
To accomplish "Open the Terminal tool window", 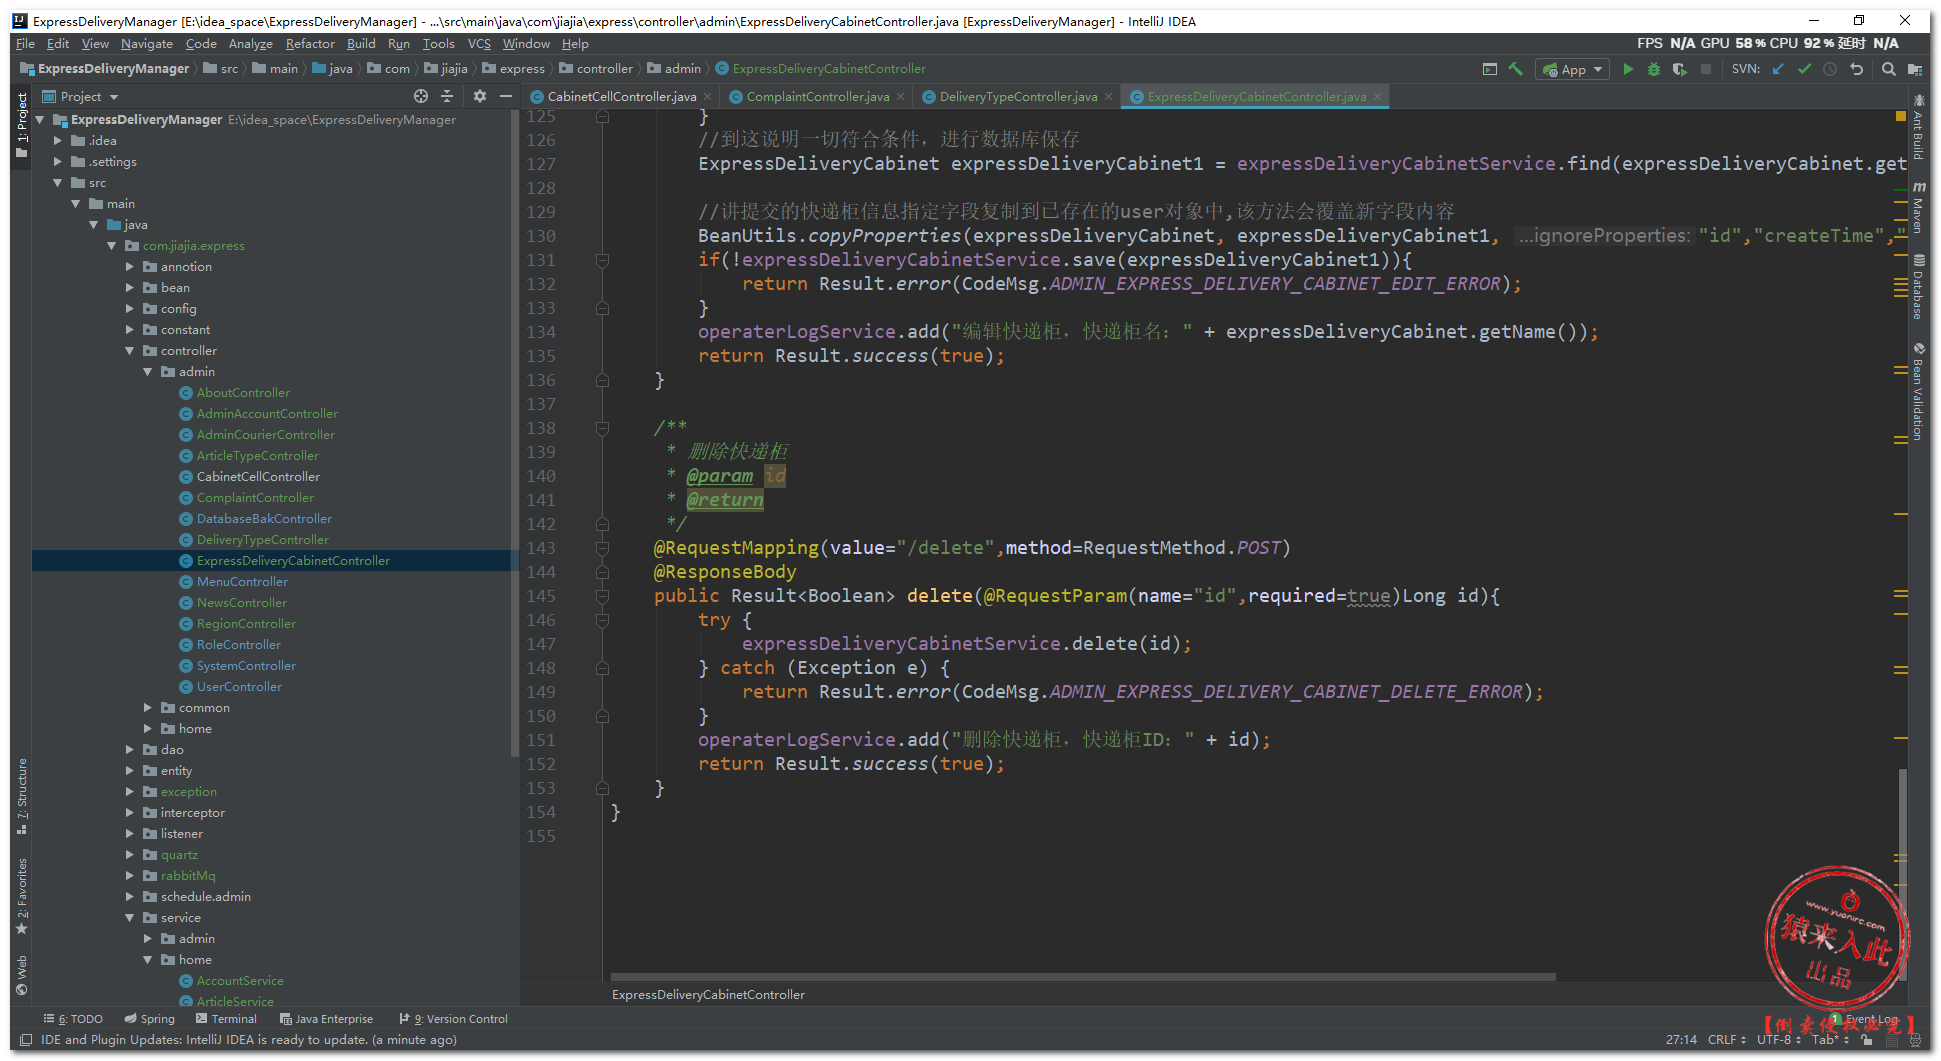I will 227,1019.
